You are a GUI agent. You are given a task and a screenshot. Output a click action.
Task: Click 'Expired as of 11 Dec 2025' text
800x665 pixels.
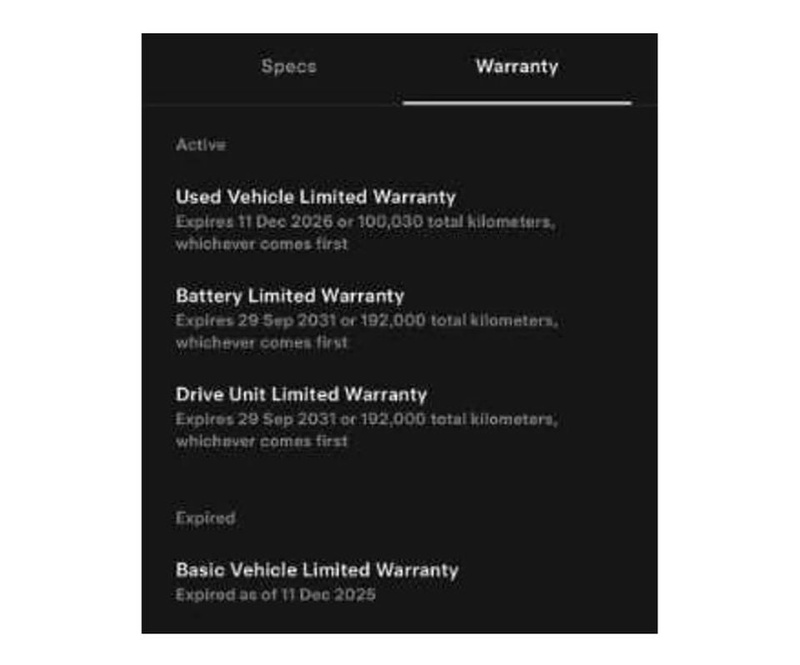tap(276, 595)
